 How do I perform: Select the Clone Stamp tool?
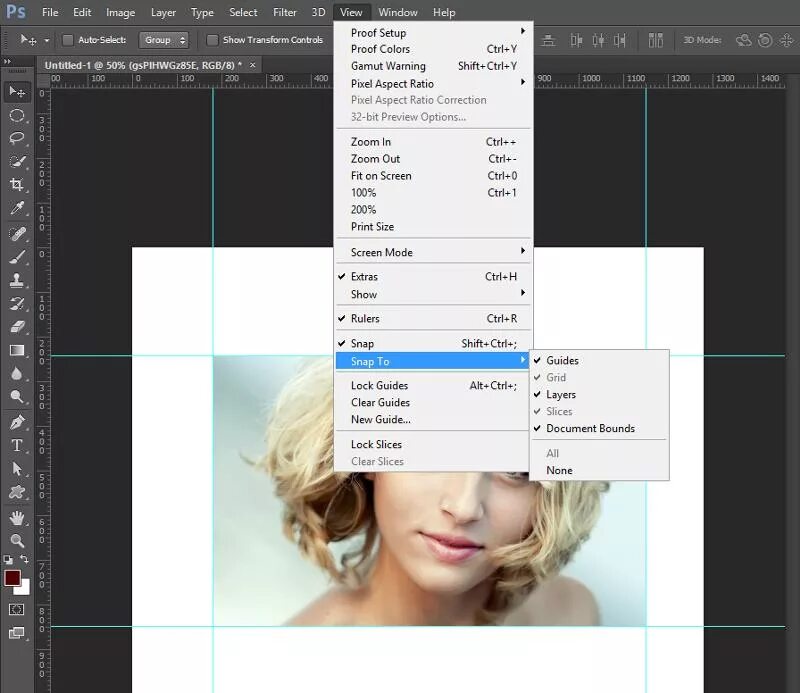[x=17, y=280]
